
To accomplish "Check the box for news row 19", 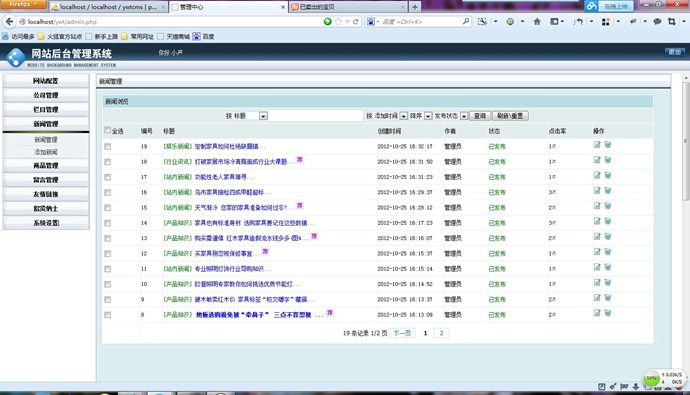I will pos(107,146).
